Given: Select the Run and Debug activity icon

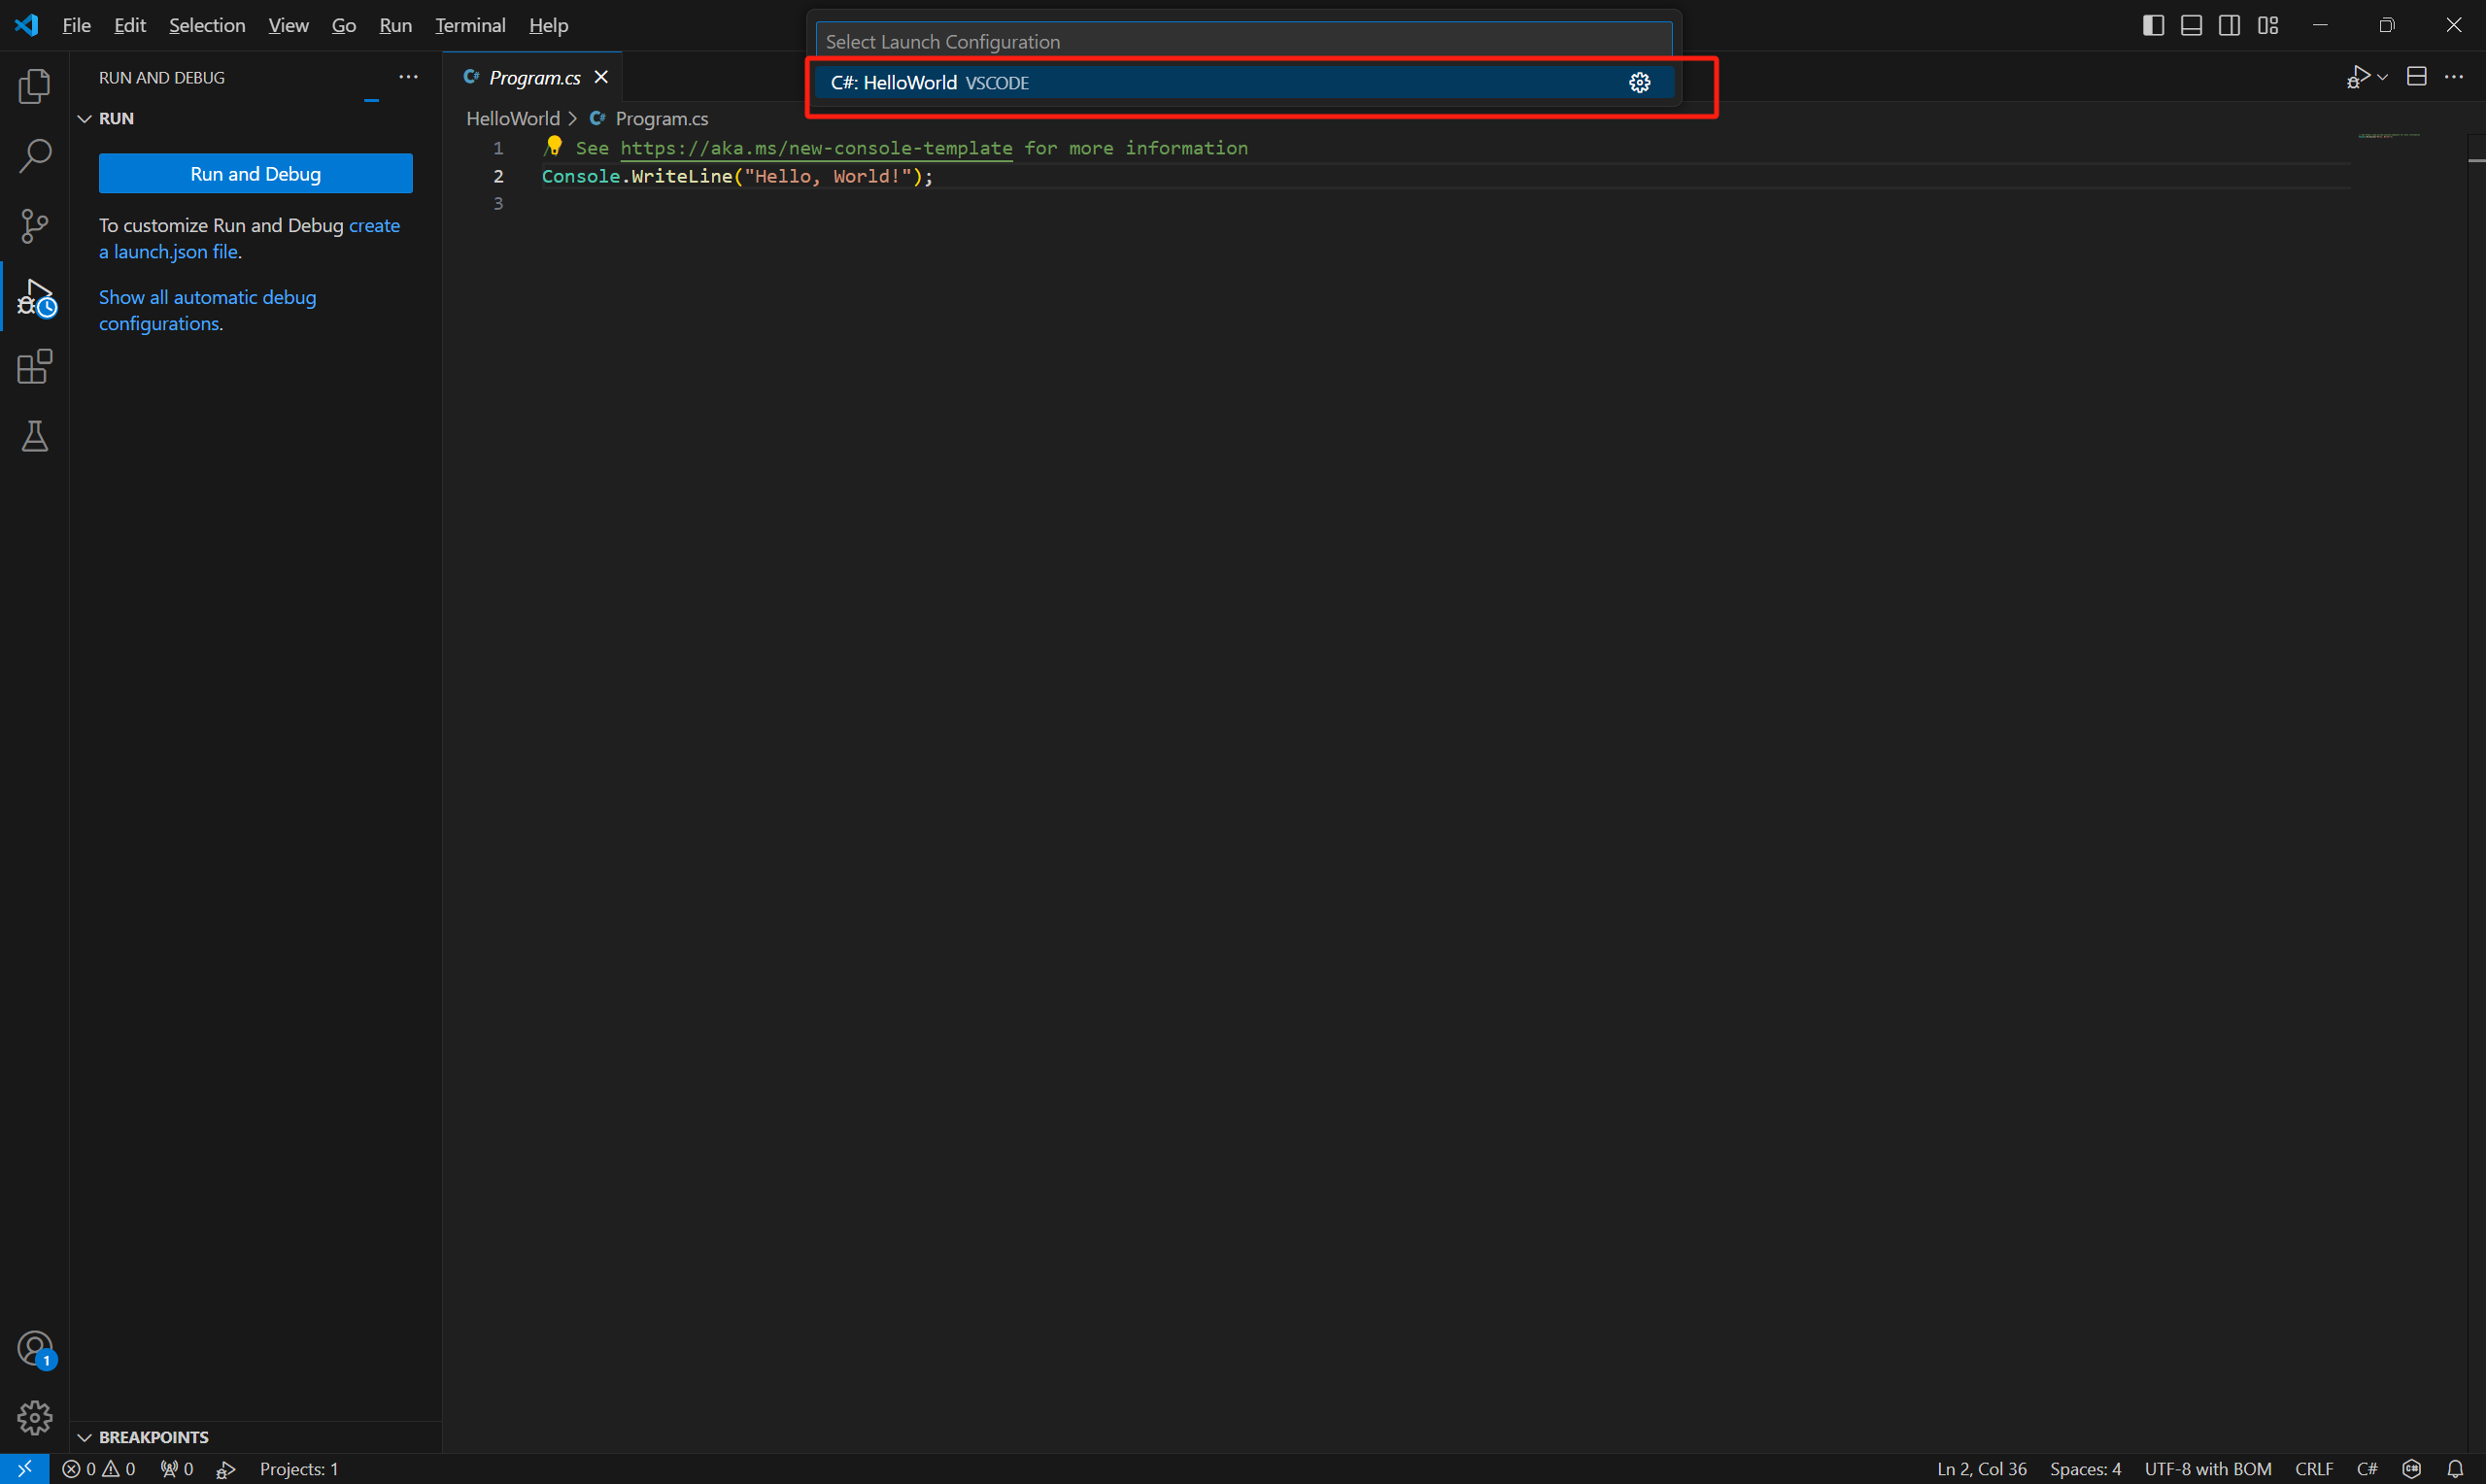Looking at the screenshot, I should [35, 297].
